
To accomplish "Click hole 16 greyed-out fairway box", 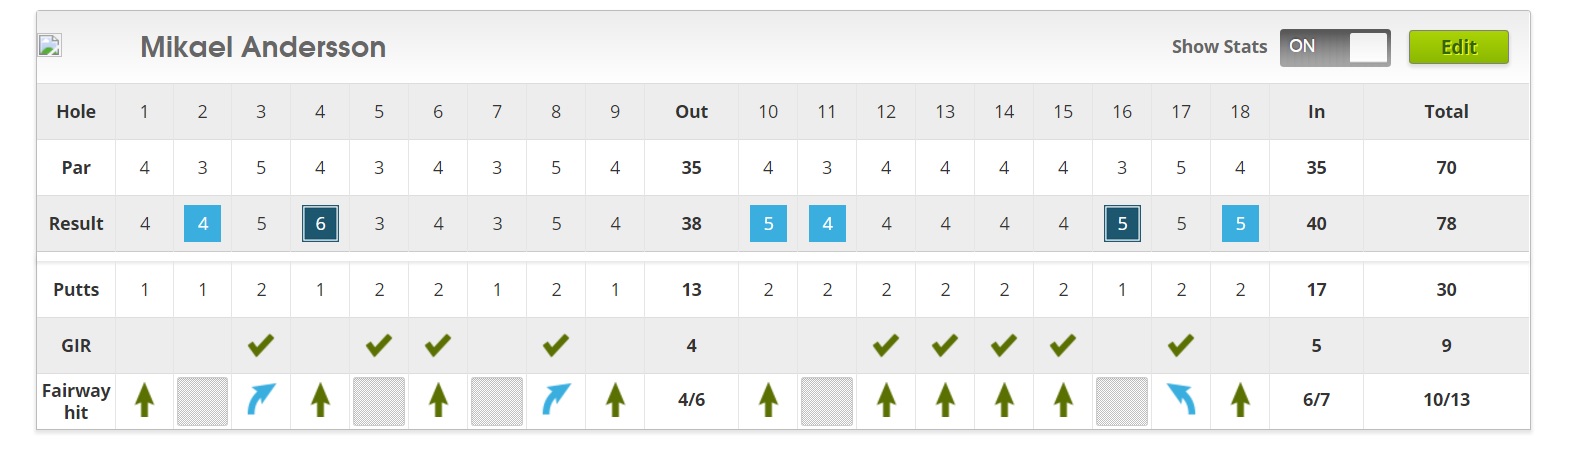I will coord(1122,401).
